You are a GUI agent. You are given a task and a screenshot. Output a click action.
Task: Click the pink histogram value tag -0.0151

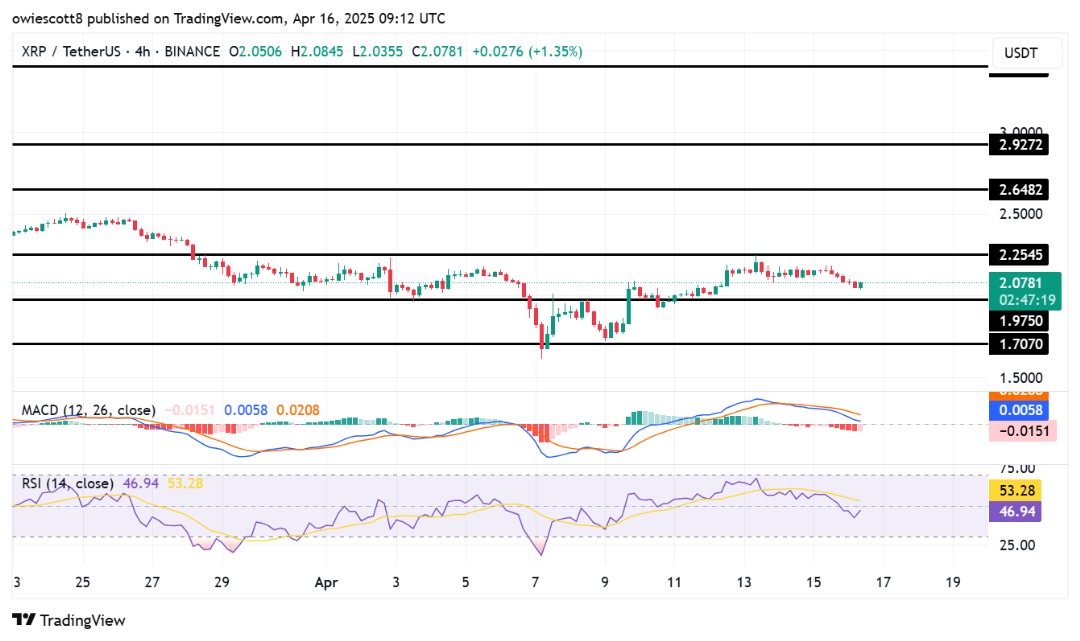tap(1019, 430)
